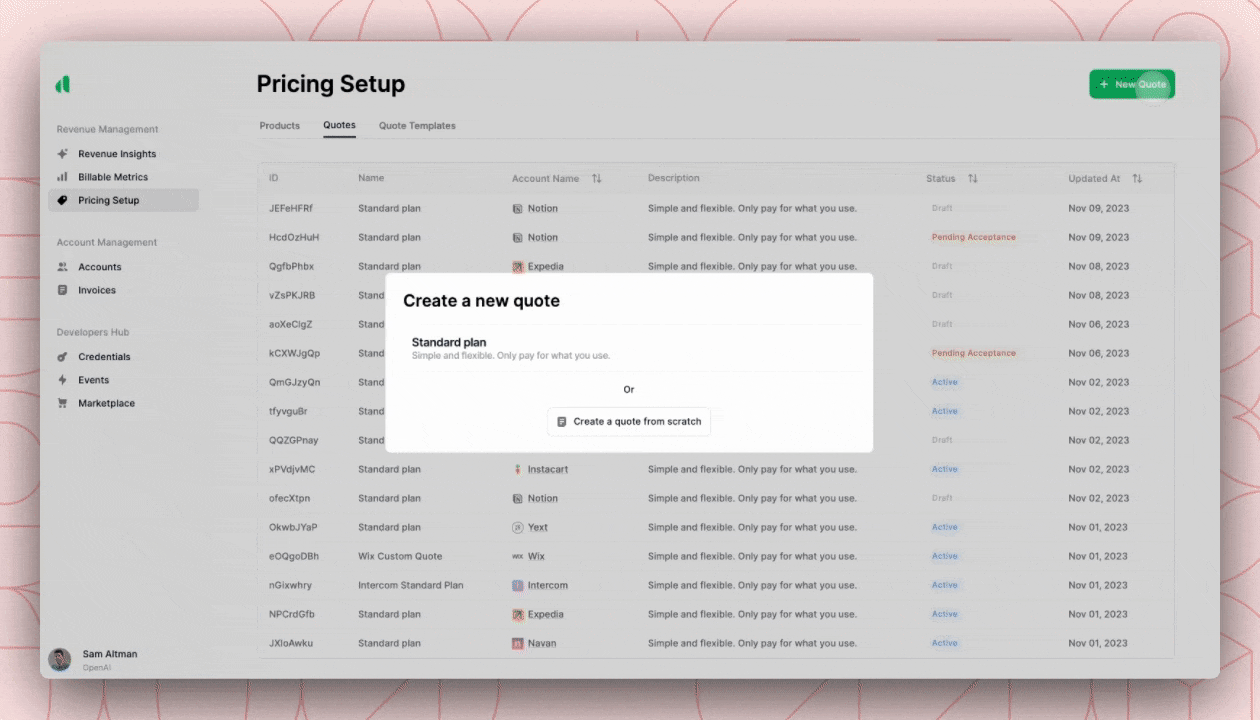Open Marketplace from sidebar
The width and height of the screenshot is (1260, 720).
(106, 403)
